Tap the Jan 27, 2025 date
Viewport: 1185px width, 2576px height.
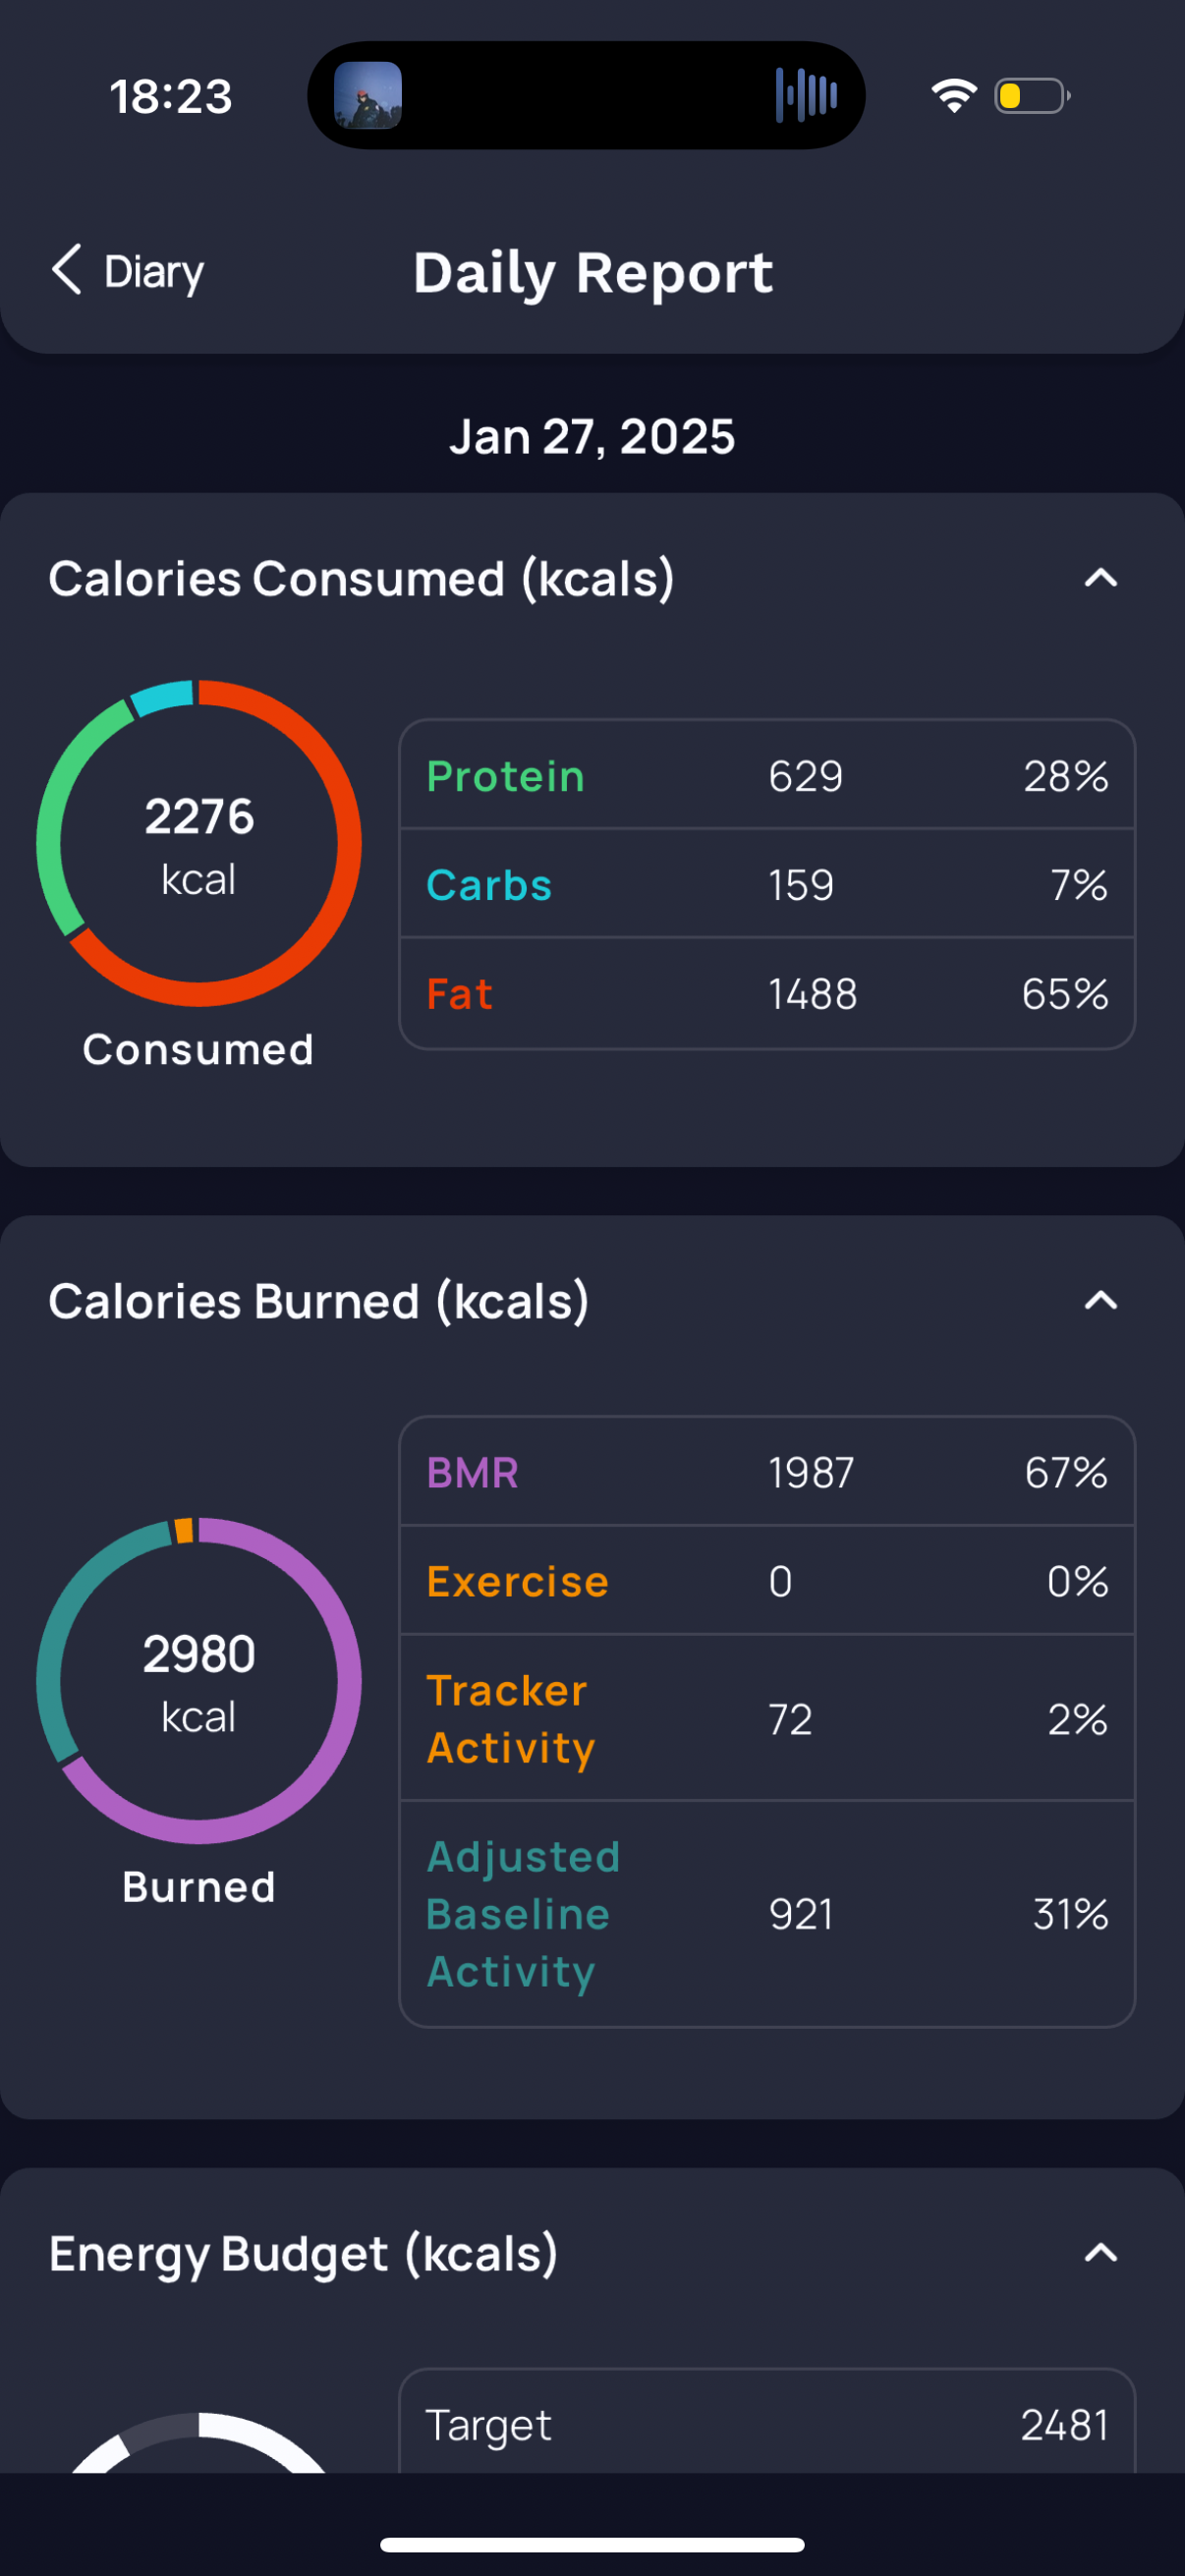[x=592, y=437]
